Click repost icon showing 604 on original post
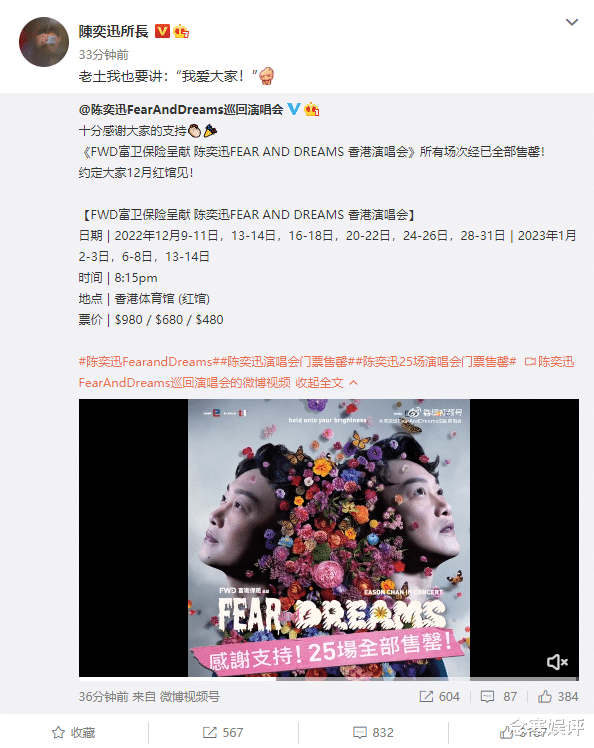 [x=439, y=696]
